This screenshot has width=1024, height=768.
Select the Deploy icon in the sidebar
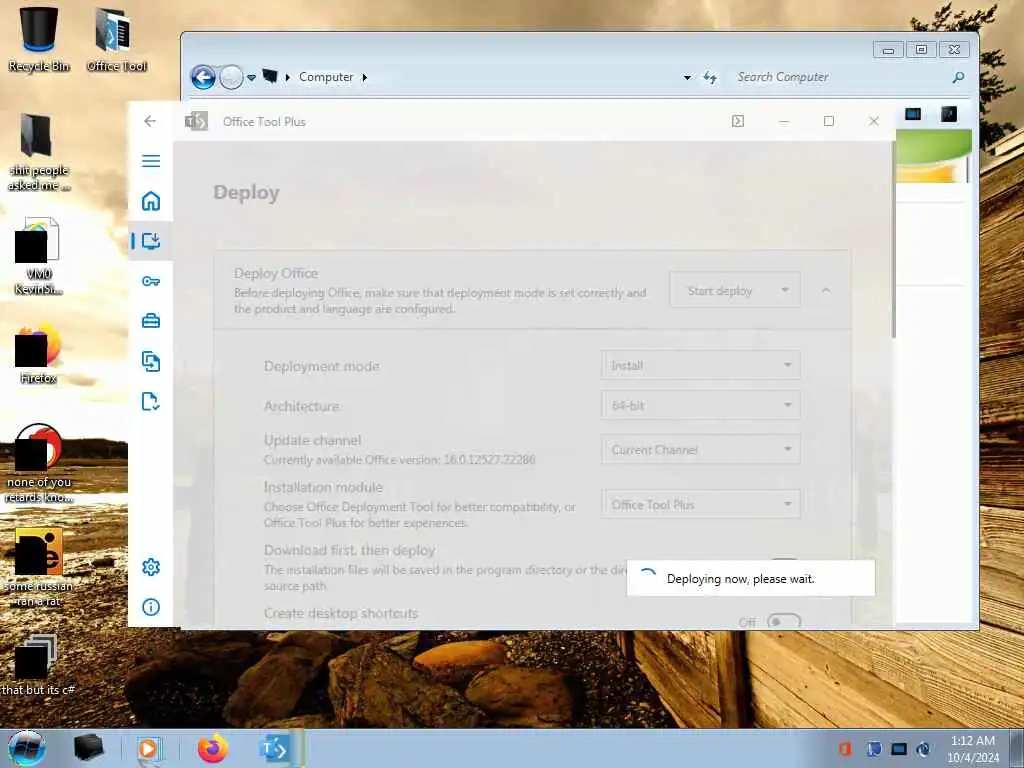tap(151, 241)
